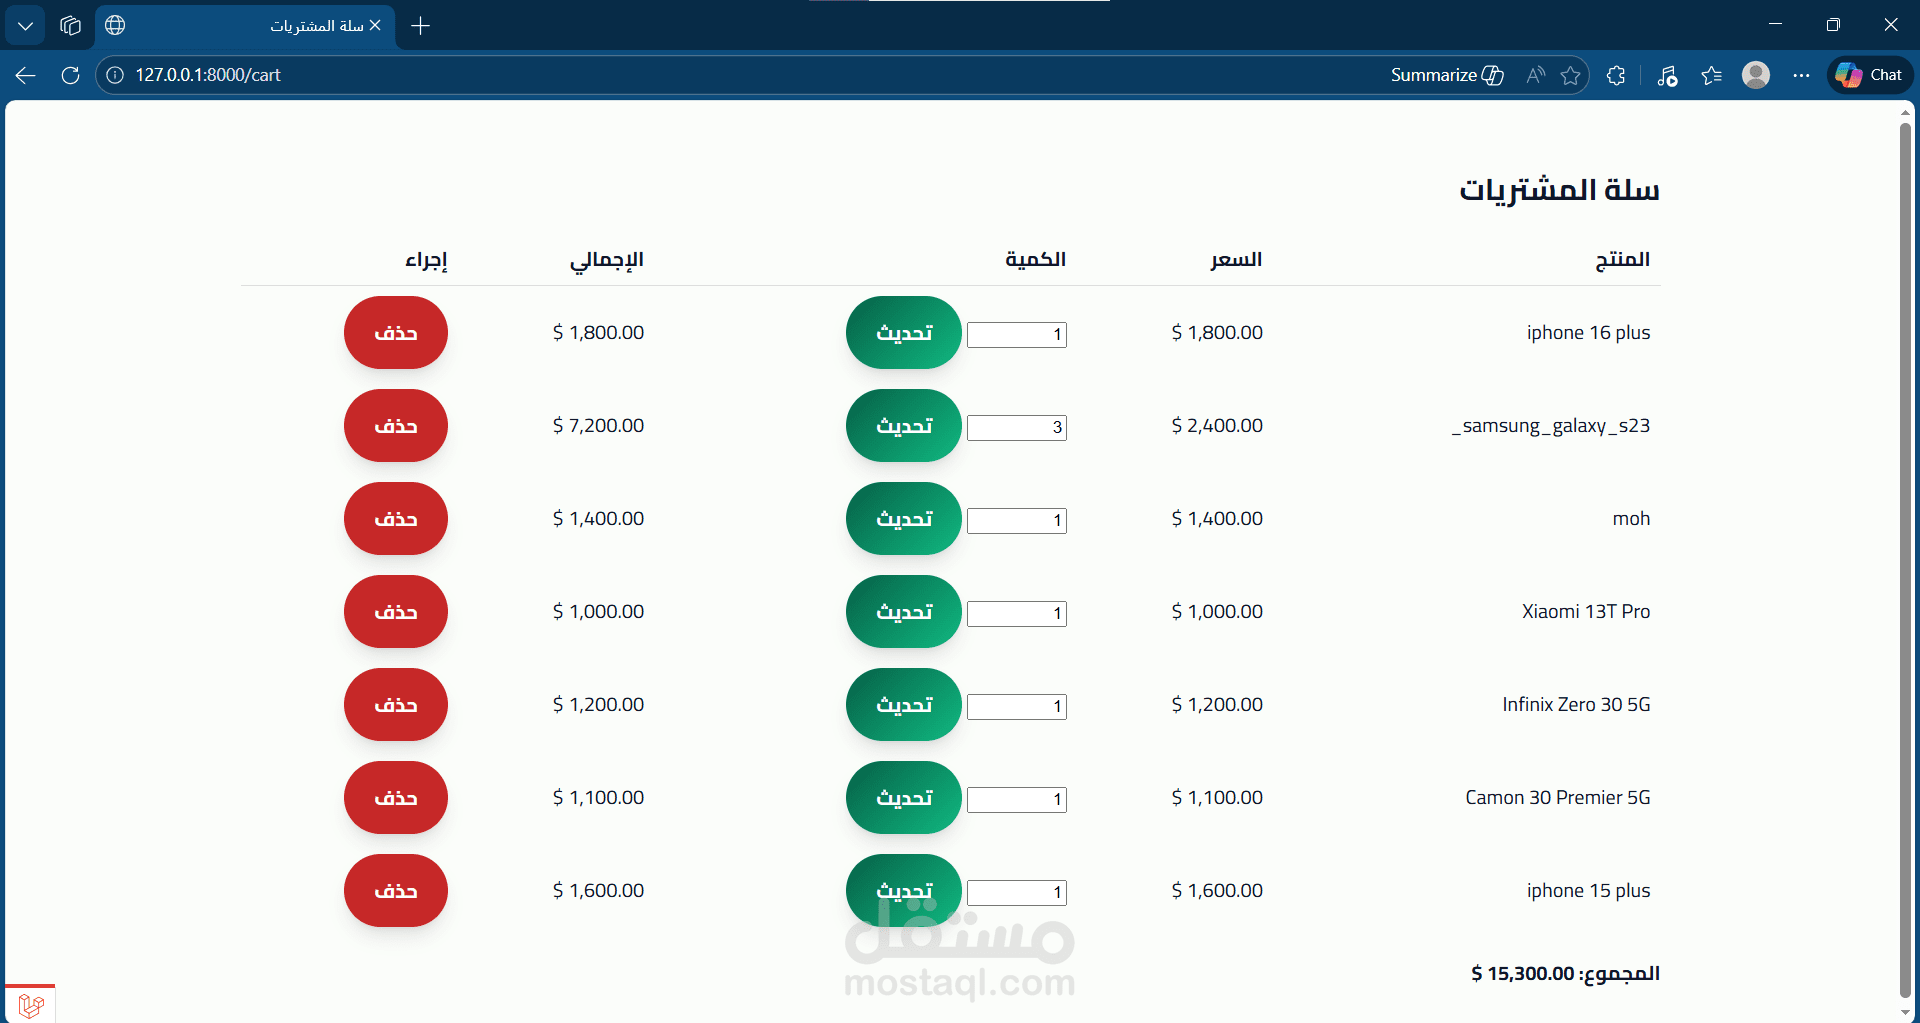The height and width of the screenshot is (1023, 1920).
Task: Delete Camon 30 Premier 5G from cart
Action: coord(396,798)
